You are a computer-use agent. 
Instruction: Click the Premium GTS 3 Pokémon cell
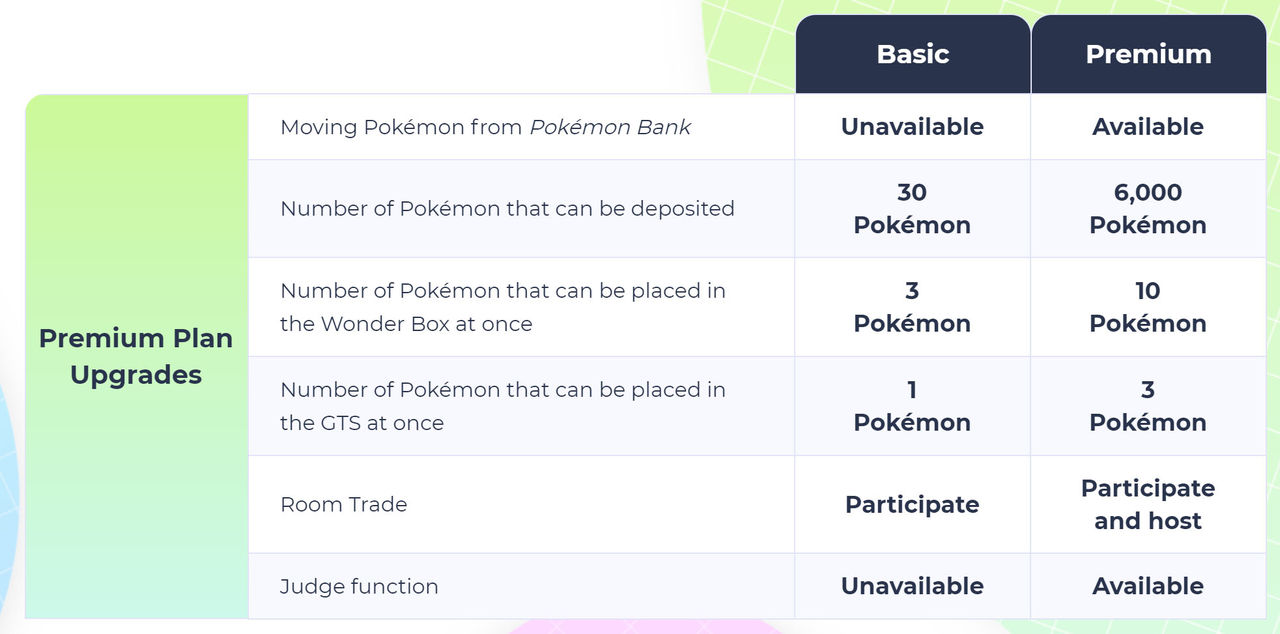(1148, 406)
